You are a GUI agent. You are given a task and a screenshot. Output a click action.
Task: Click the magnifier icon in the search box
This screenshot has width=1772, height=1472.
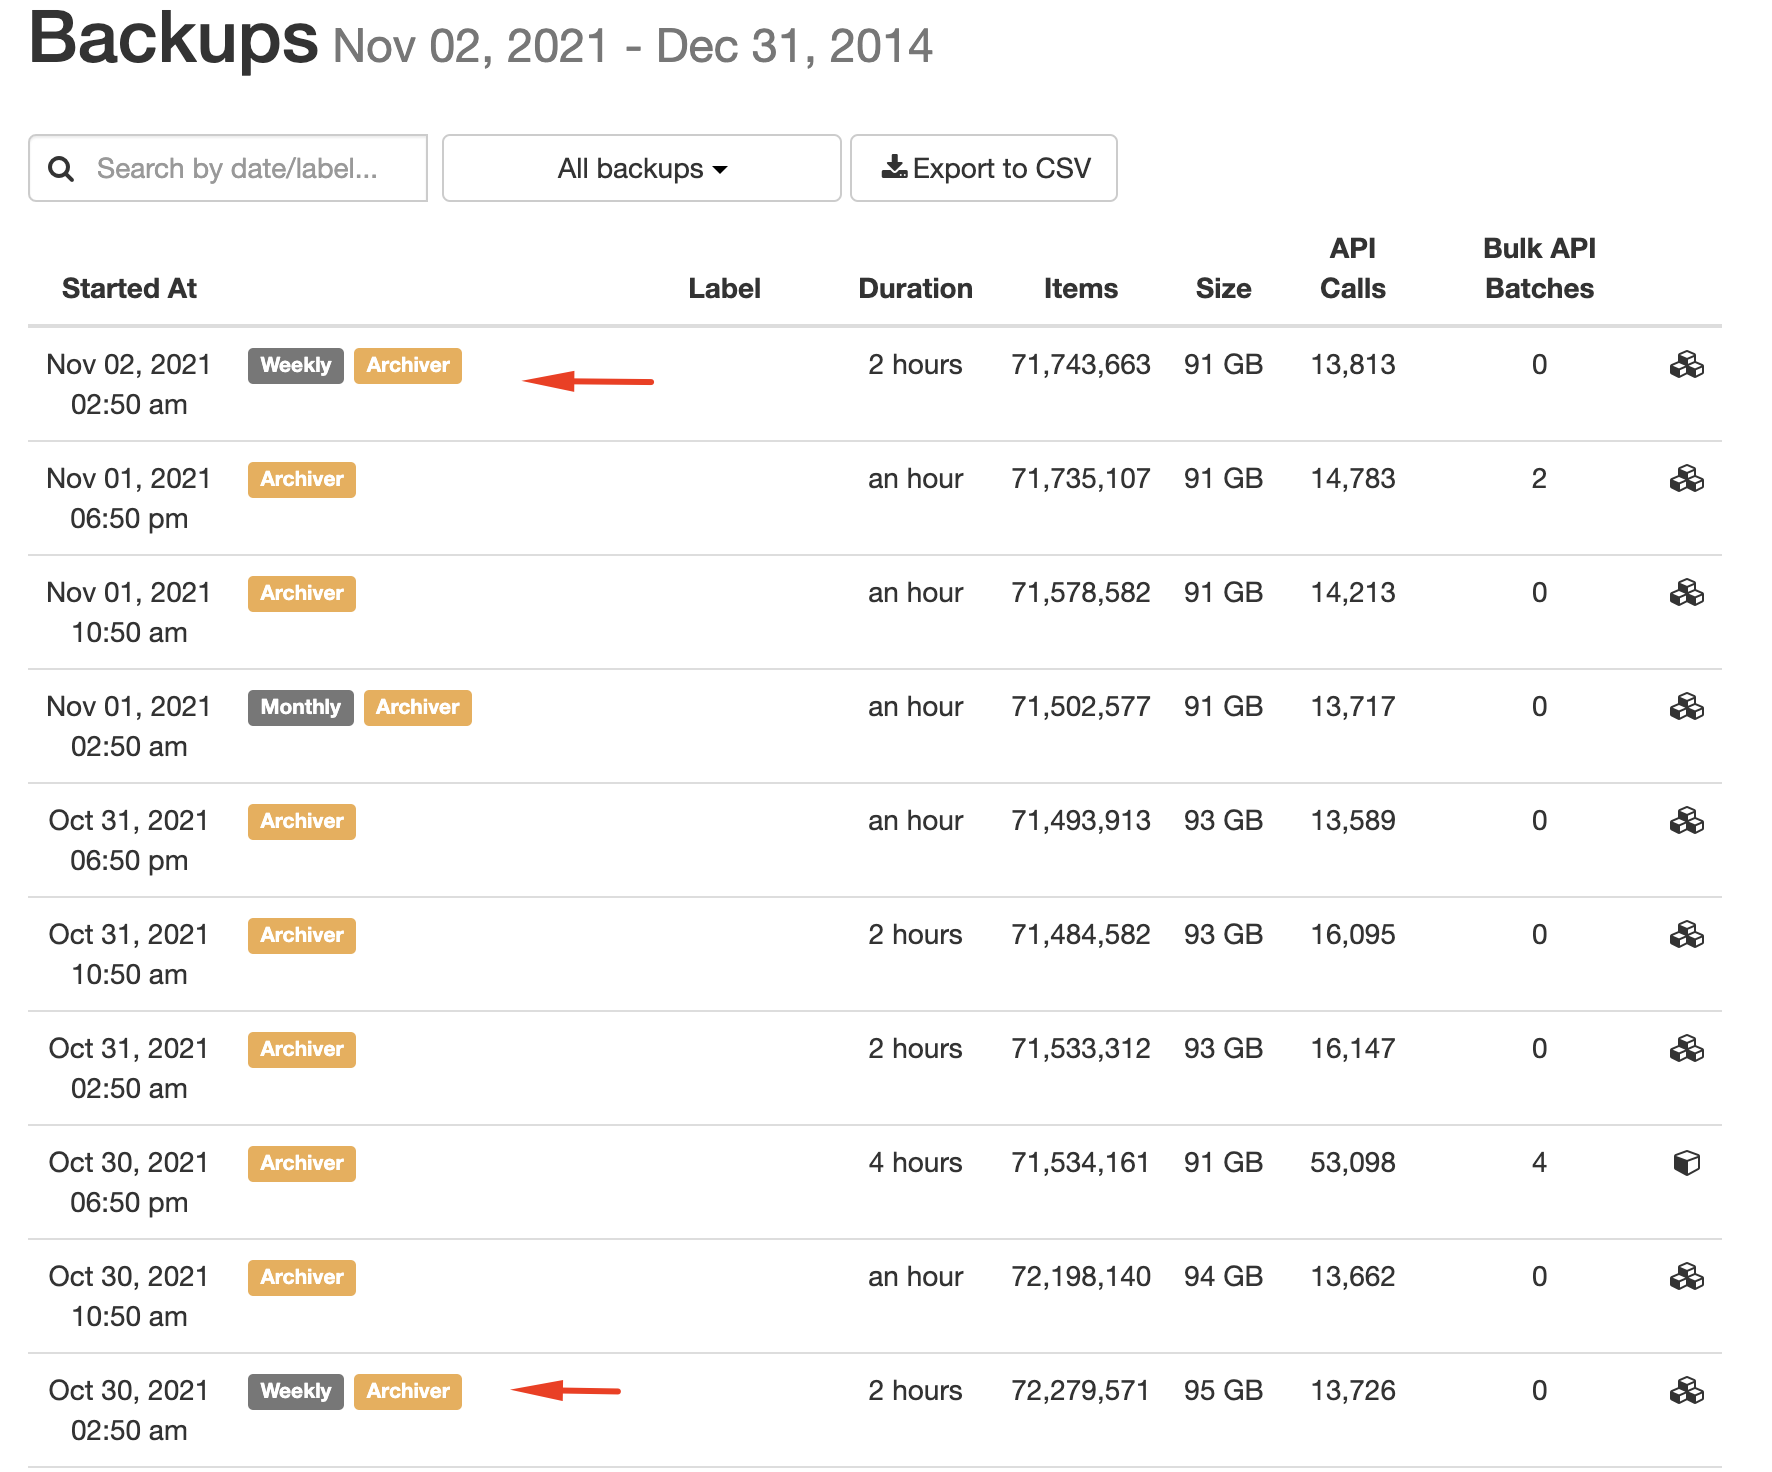(61, 168)
